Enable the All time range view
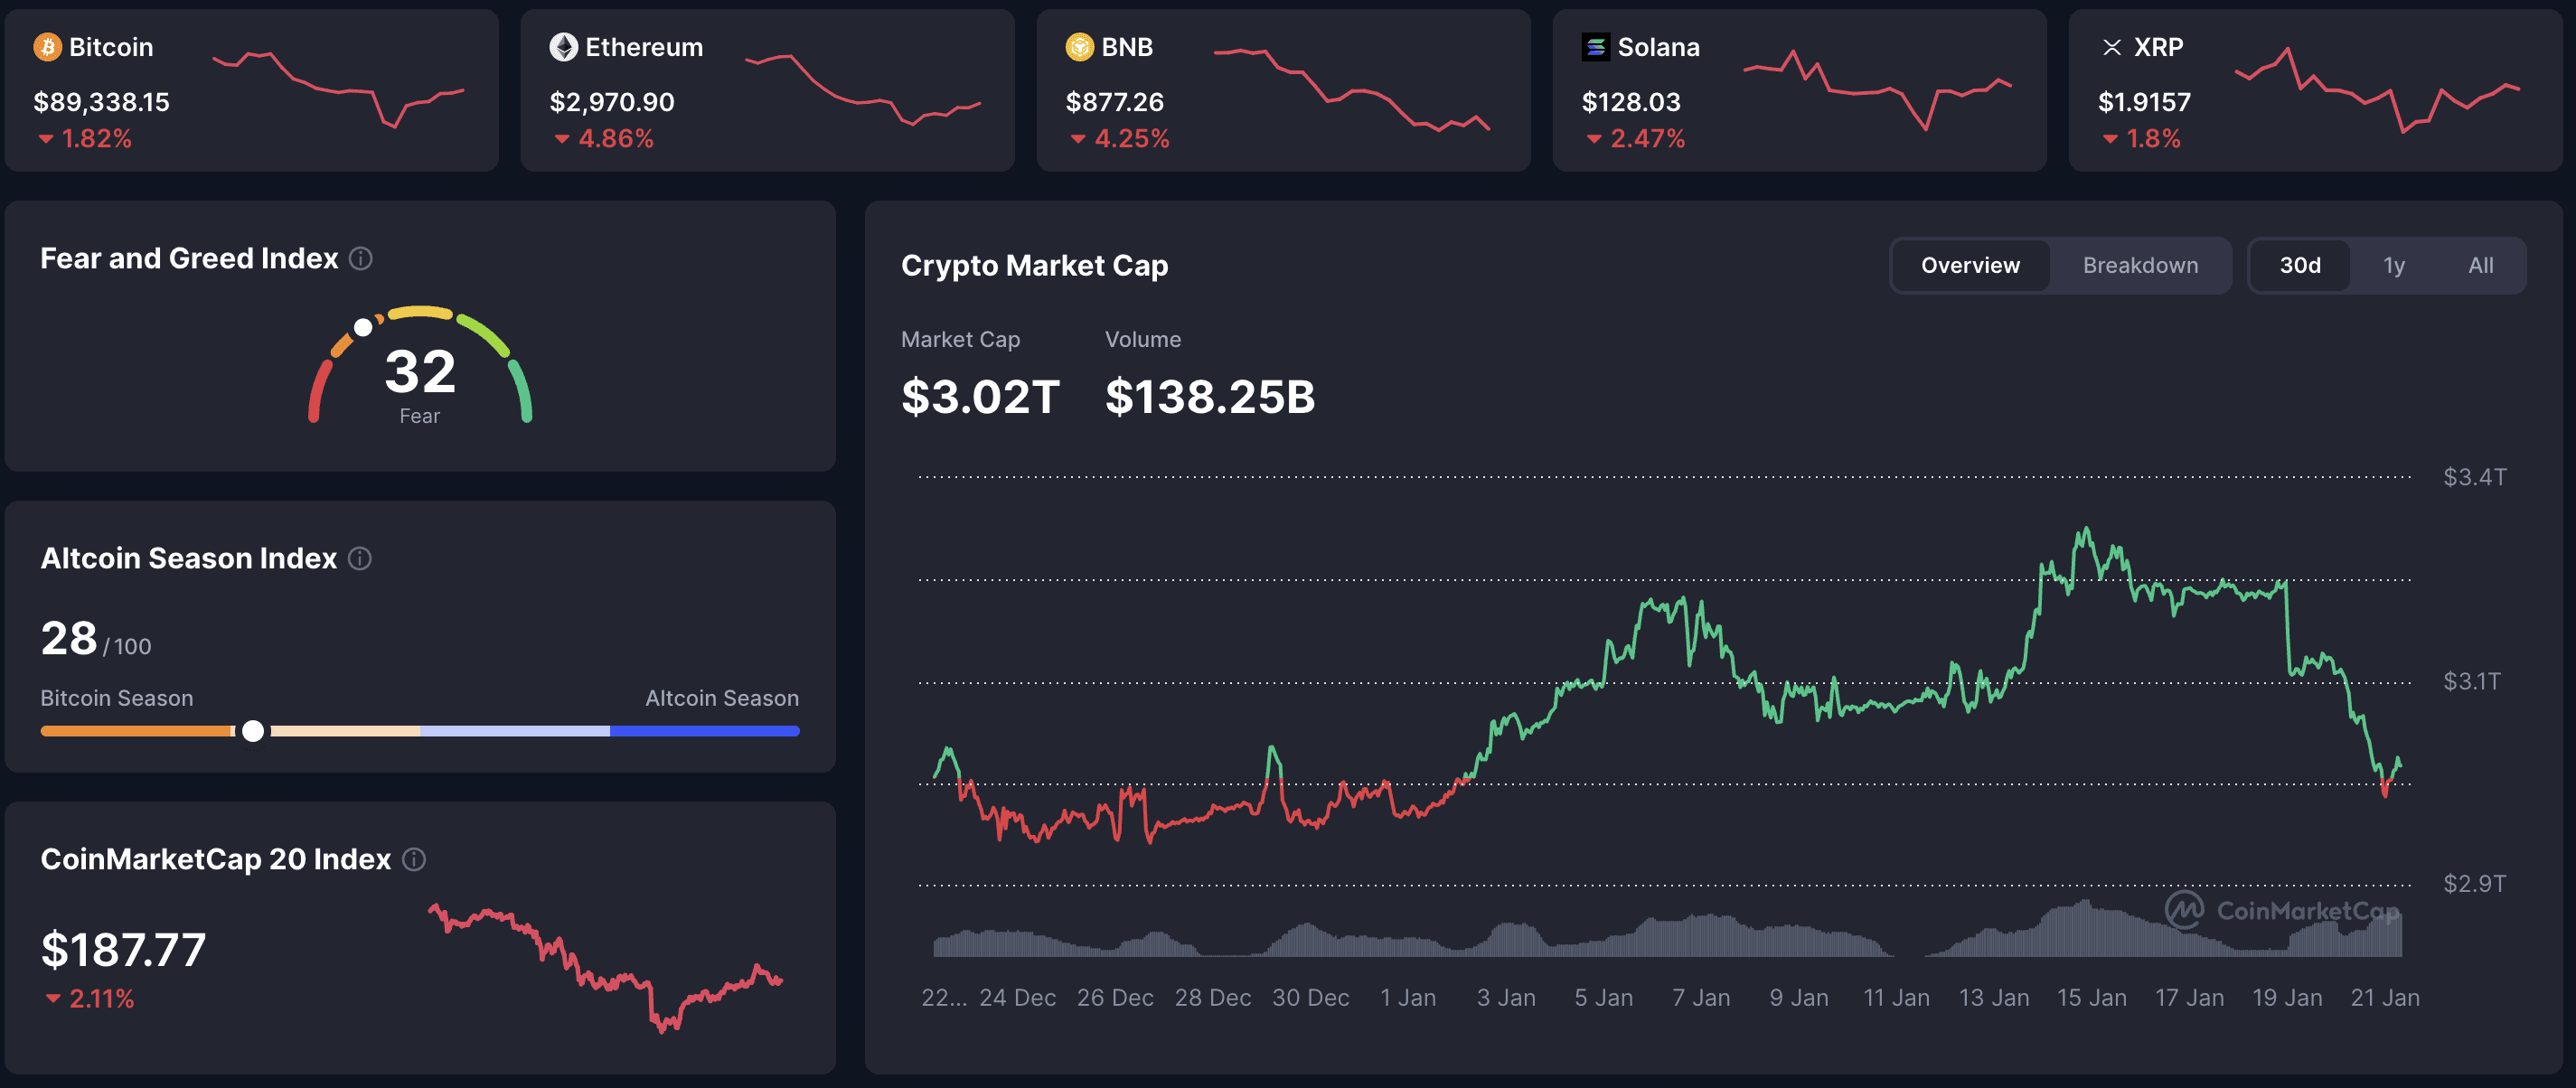The width and height of the screenshot is (2576, 1088). pos(2480,265)
